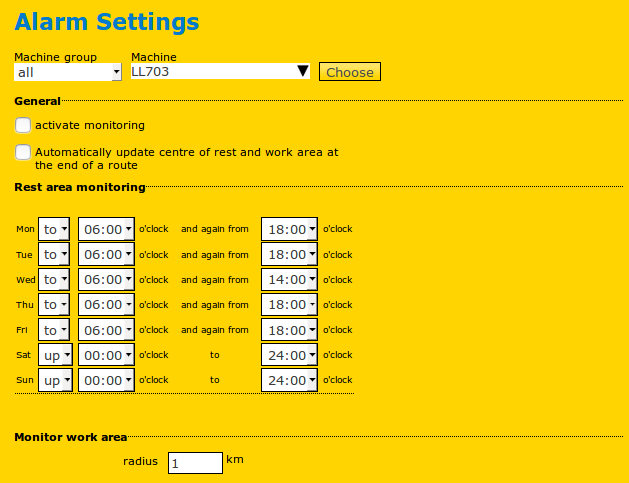Open Monday's 06:00 time dropdown
The height and width of the screenshot is (483, 629).
click(106, 229)
